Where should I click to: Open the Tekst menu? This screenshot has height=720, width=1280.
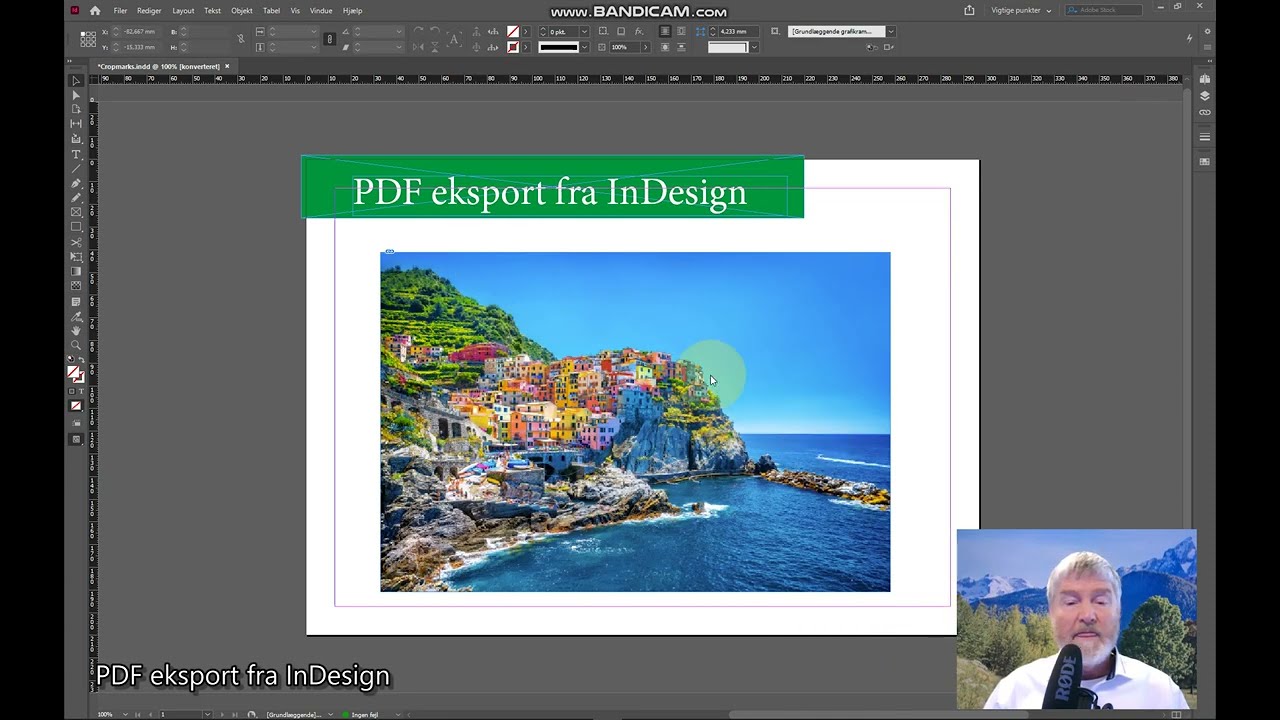click(x=212, y=11)
